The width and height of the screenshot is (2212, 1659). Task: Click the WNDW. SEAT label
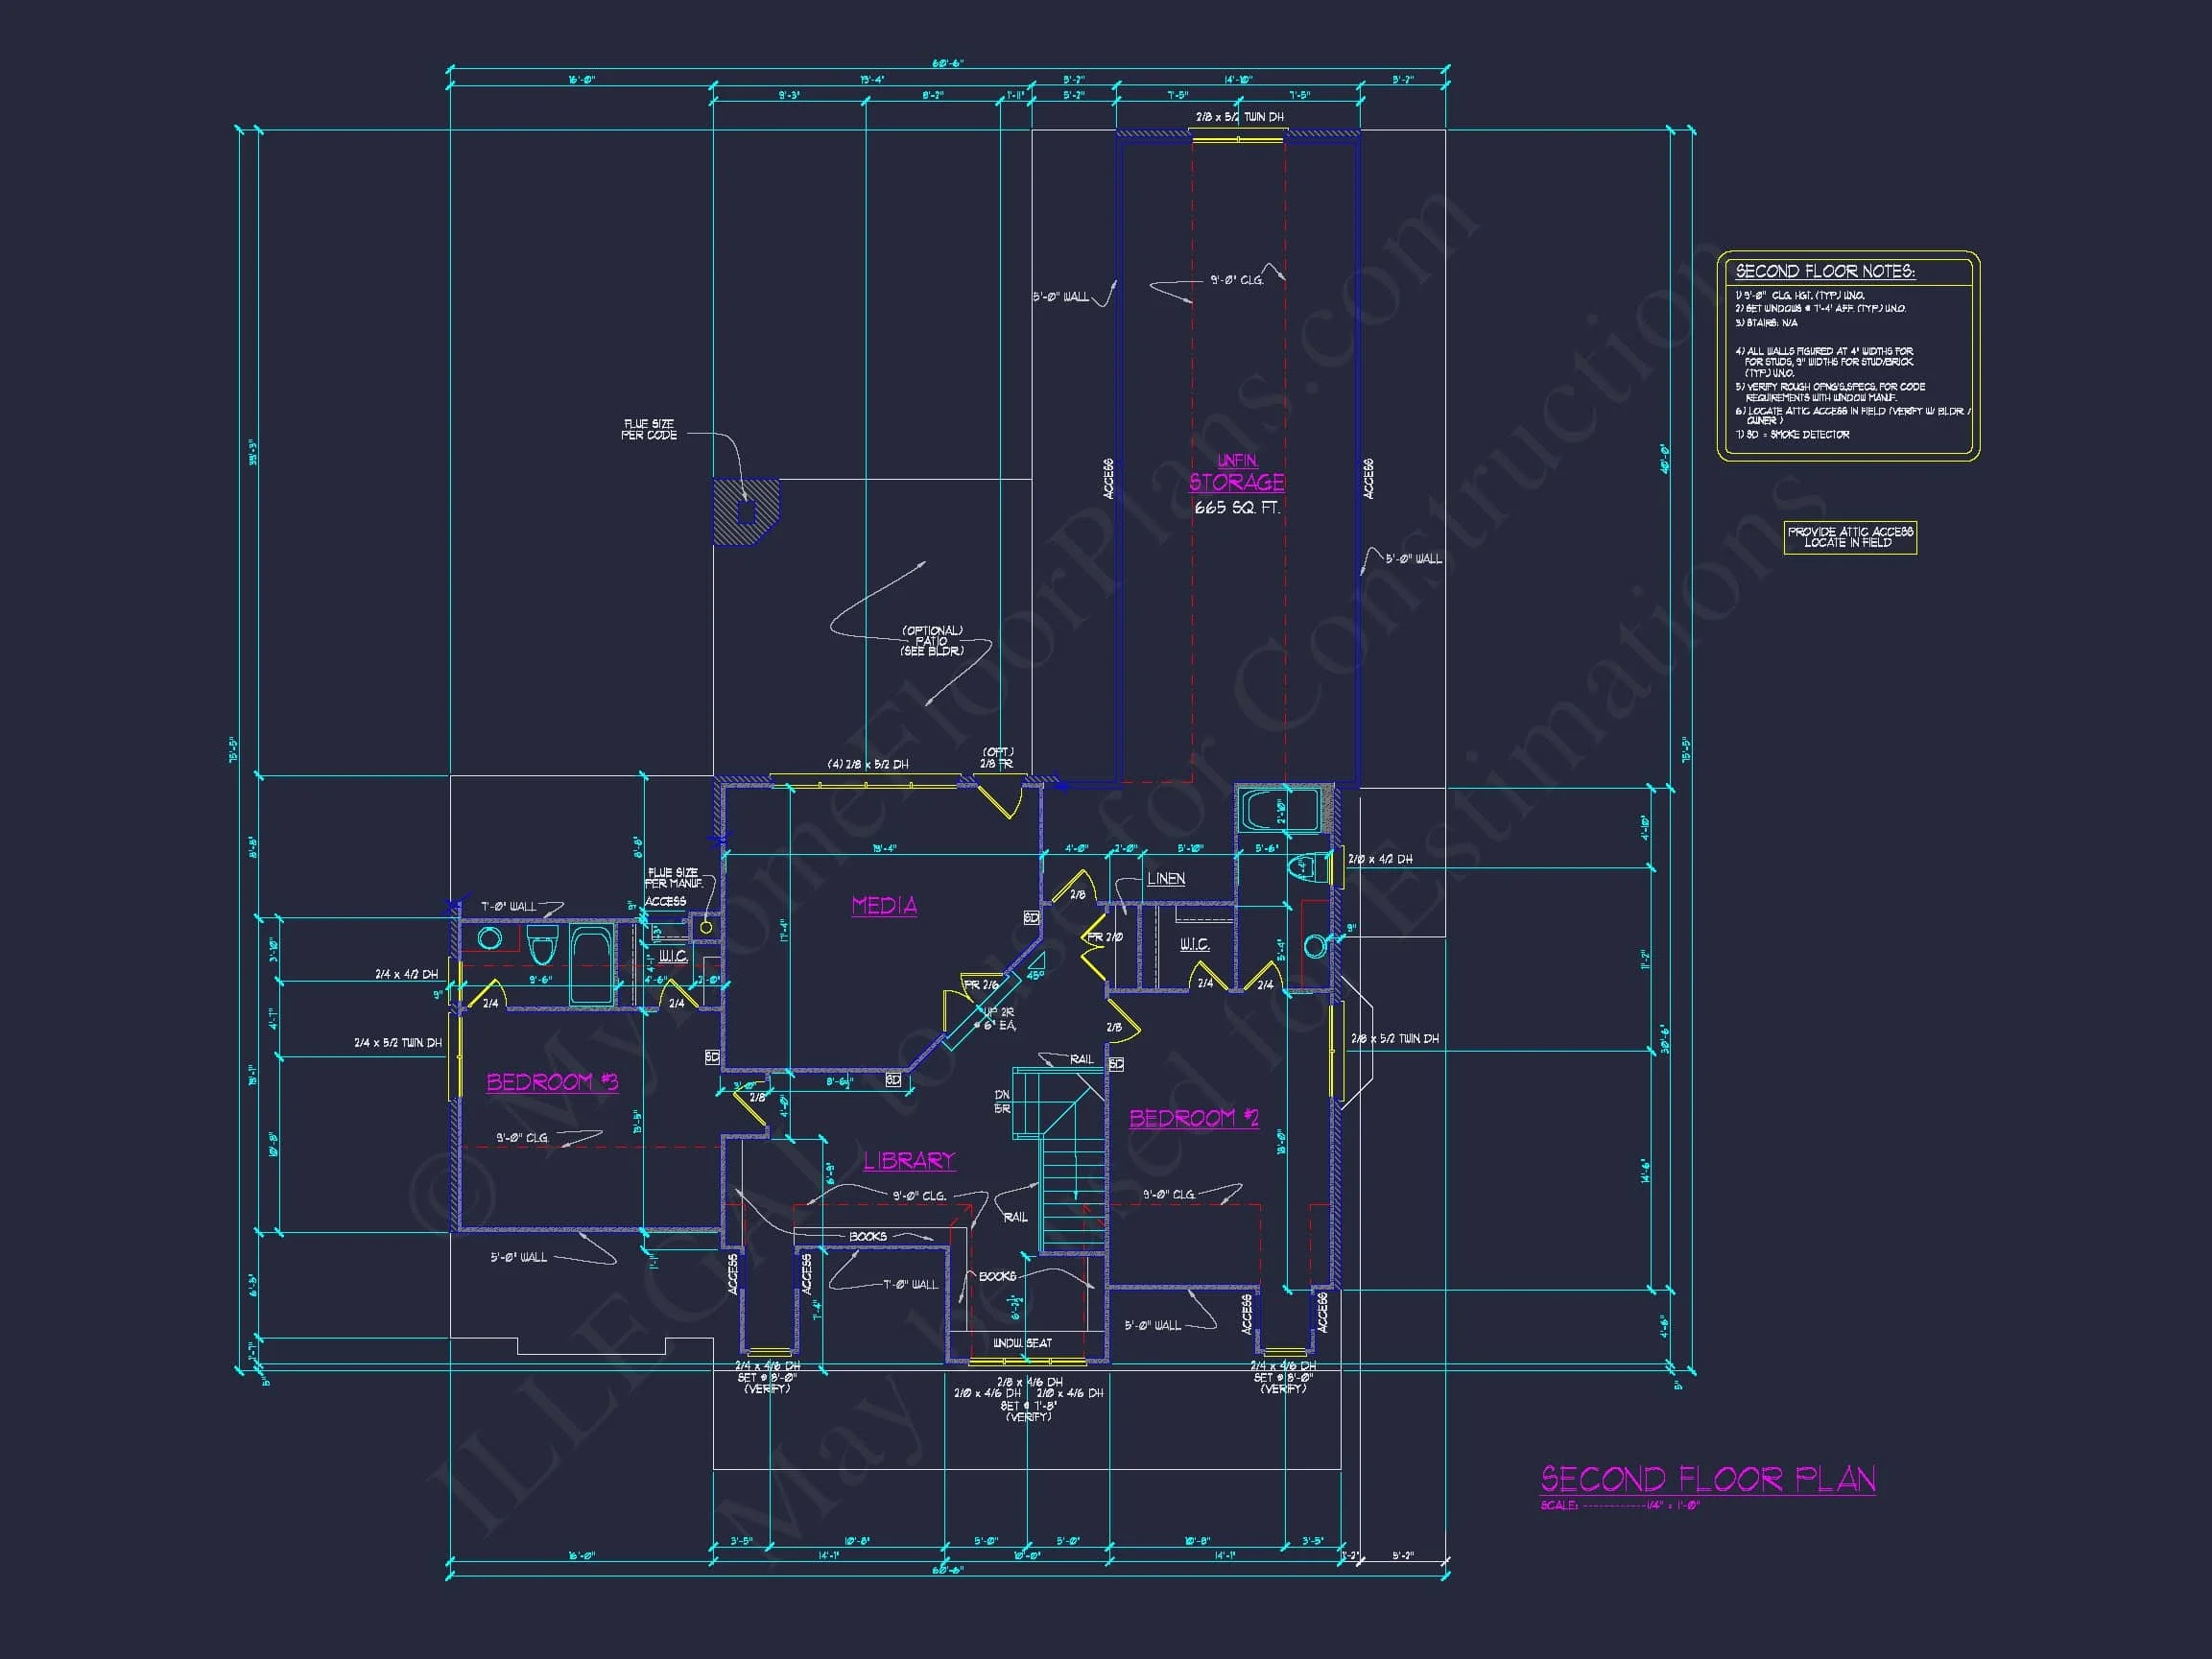coord(1021,1343)
